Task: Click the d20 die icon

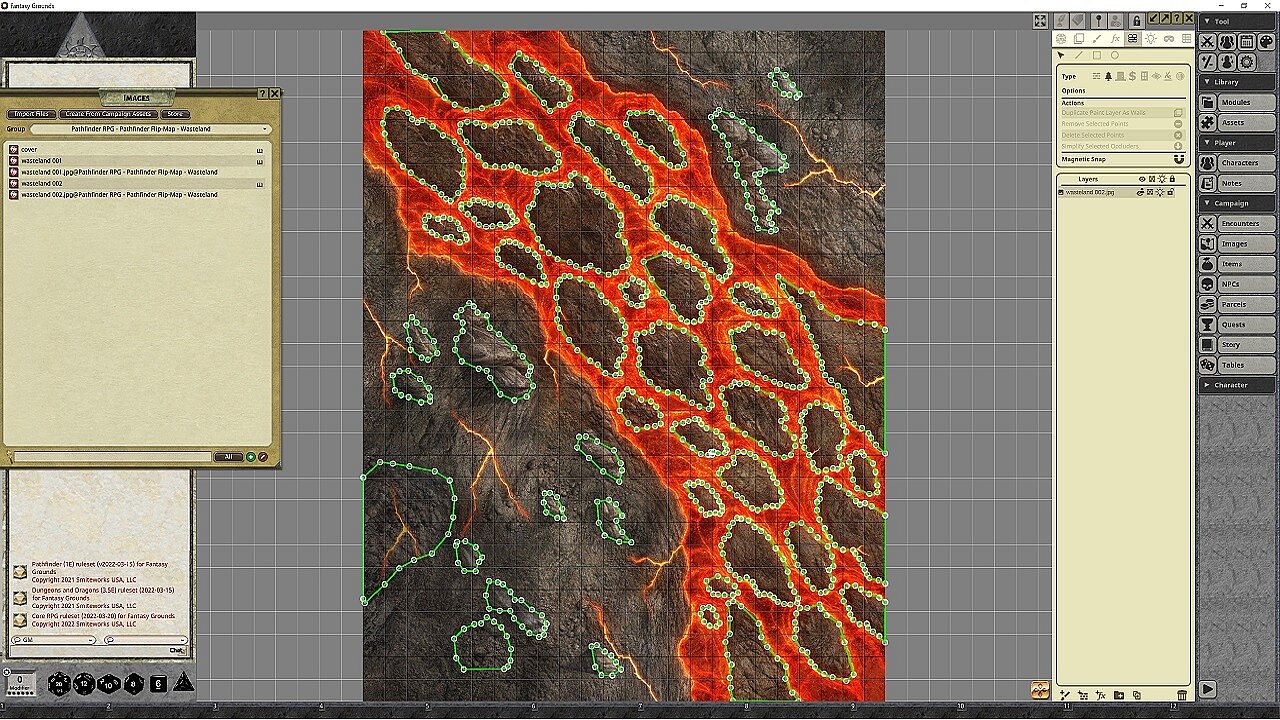Action: click(x=60, y=684)
